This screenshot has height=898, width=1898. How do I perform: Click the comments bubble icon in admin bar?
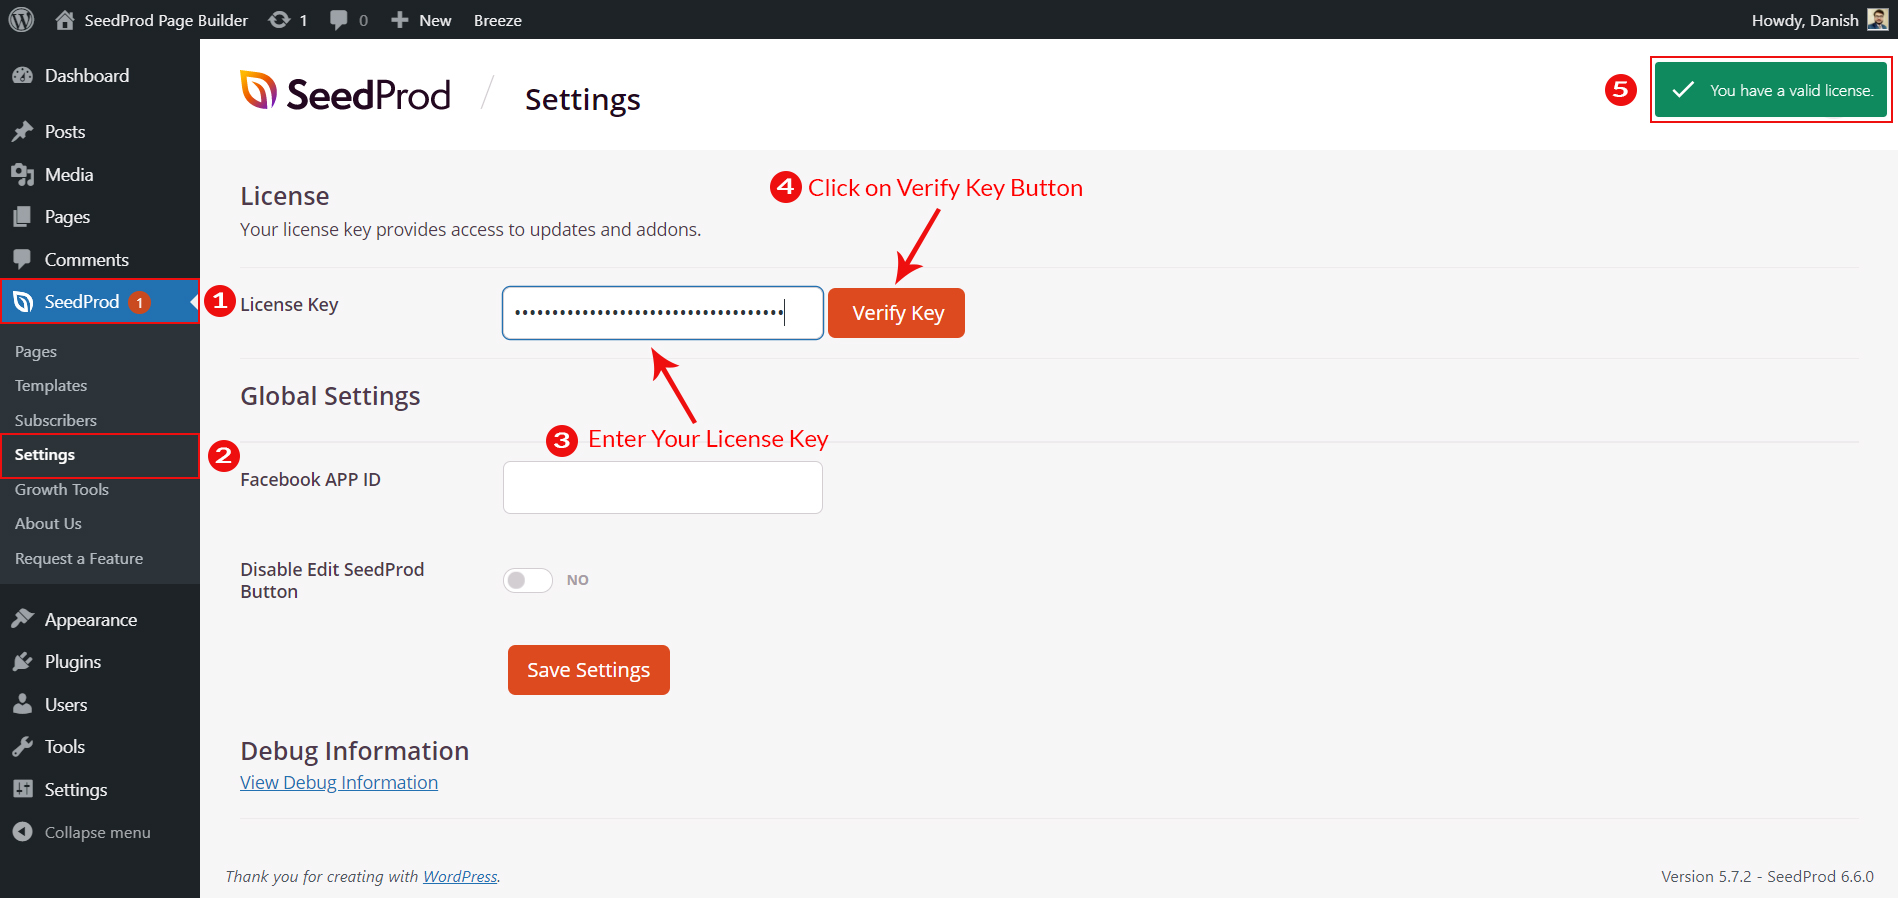coord(339,20)
